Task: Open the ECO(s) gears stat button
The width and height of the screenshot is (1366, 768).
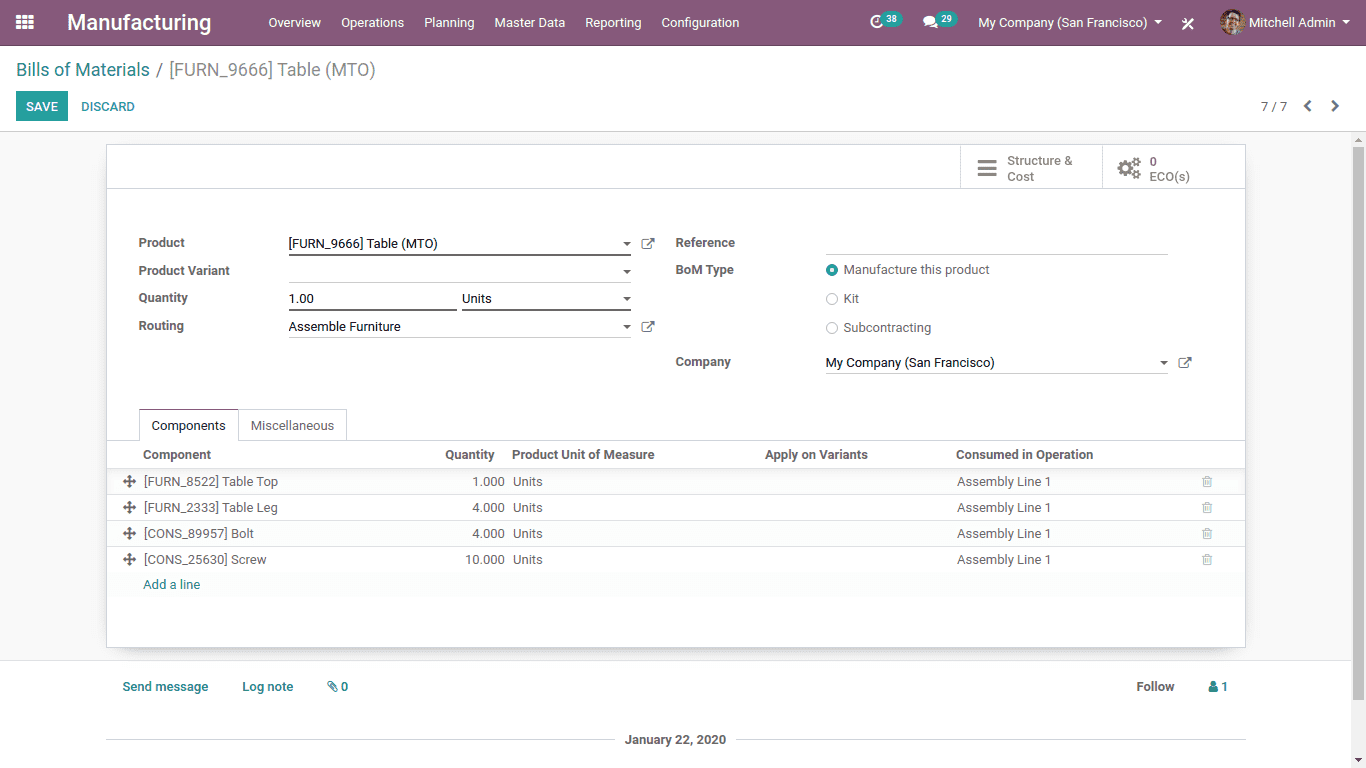Action: (1173, 168)
